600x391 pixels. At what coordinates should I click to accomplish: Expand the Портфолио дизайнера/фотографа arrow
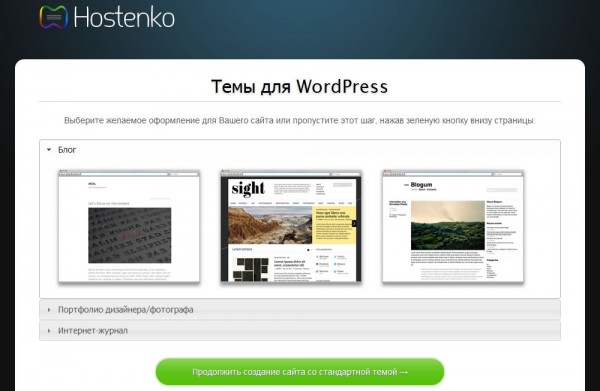[x=49, y=310]
